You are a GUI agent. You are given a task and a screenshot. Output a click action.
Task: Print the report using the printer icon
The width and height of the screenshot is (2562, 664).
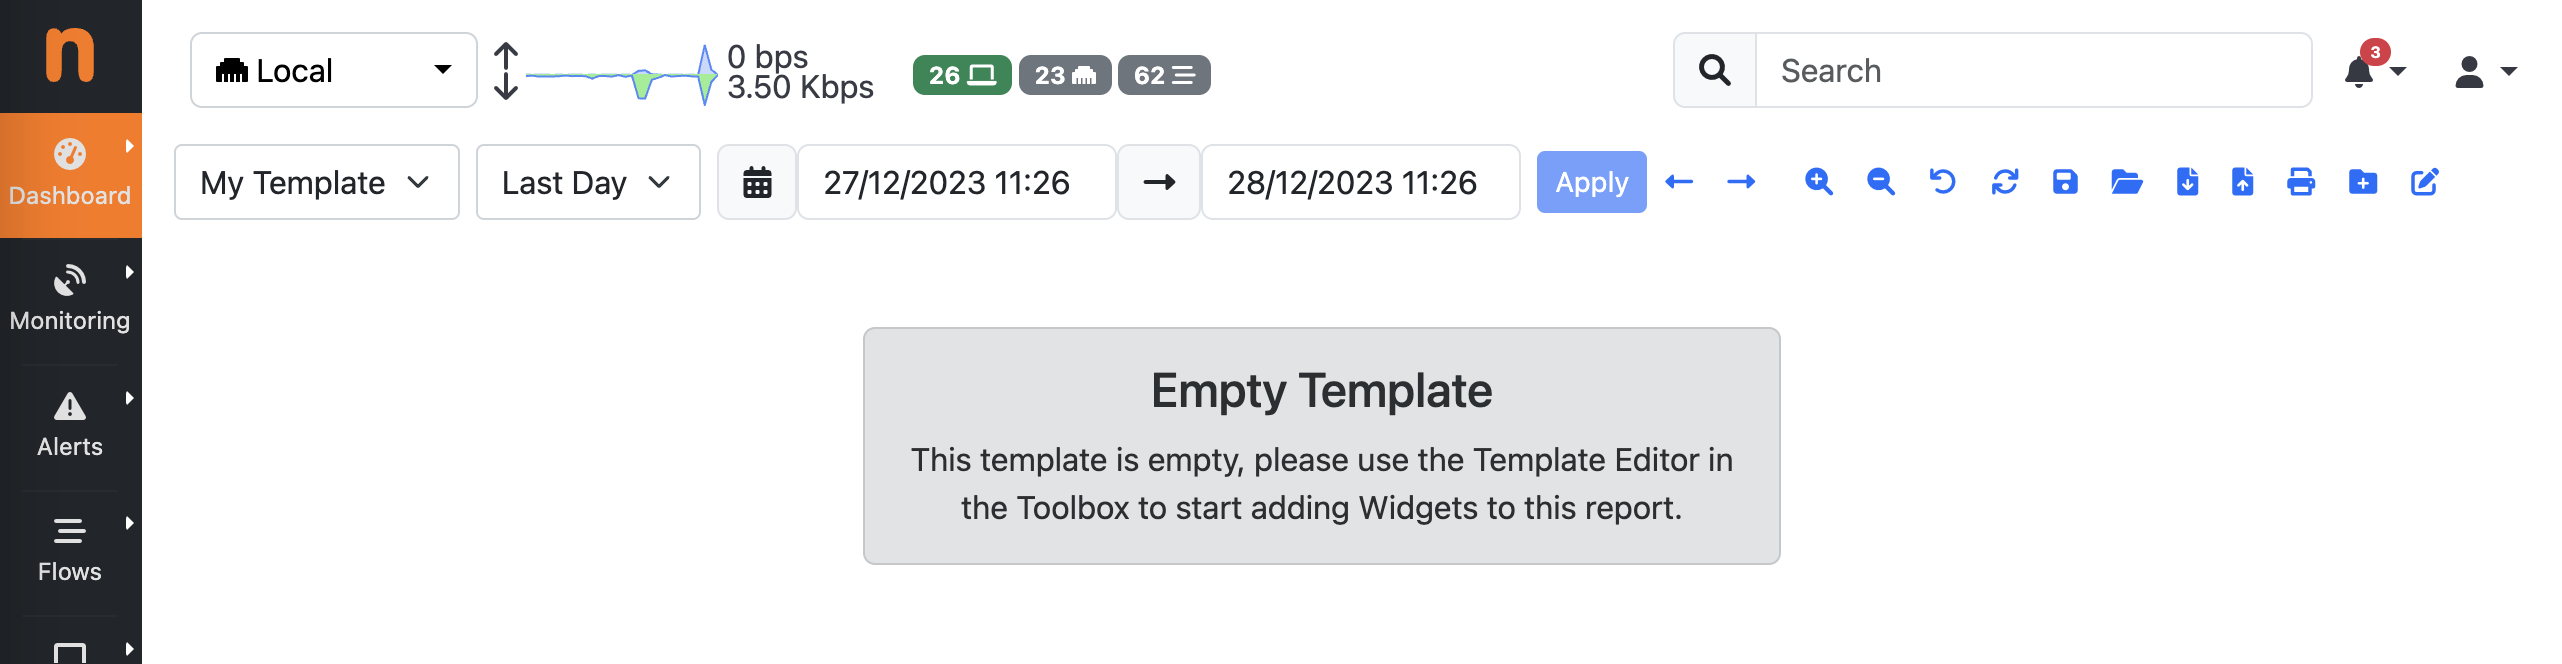2301,182
